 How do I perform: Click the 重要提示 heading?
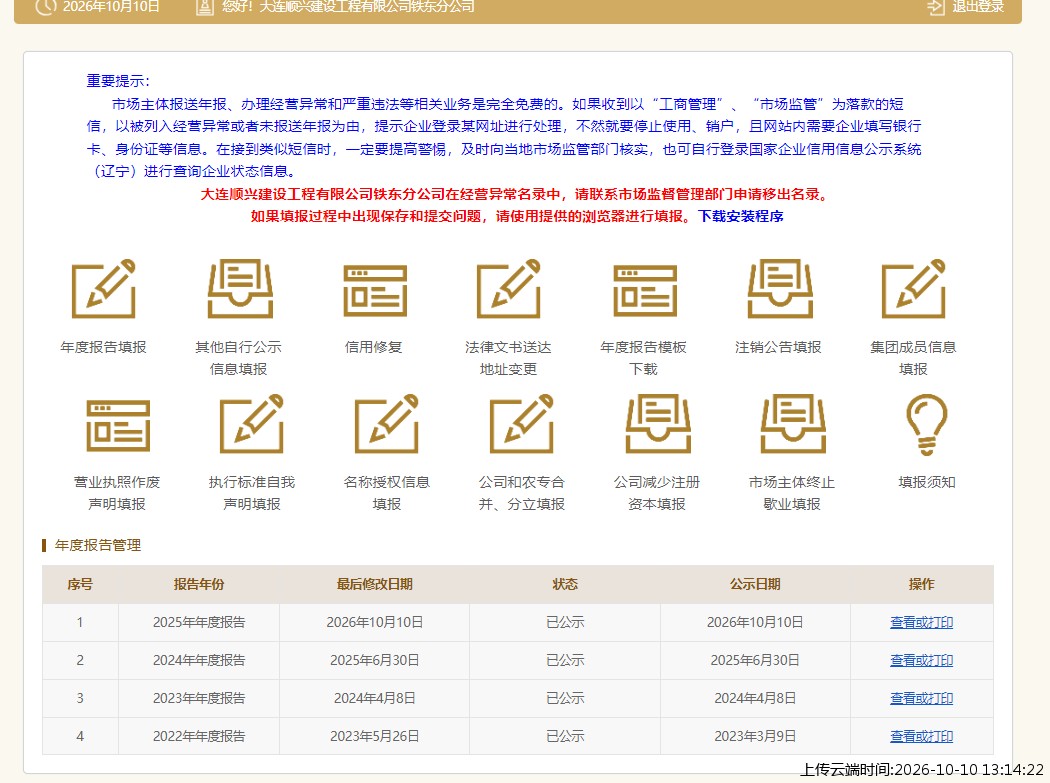click(x=118, y=81)
